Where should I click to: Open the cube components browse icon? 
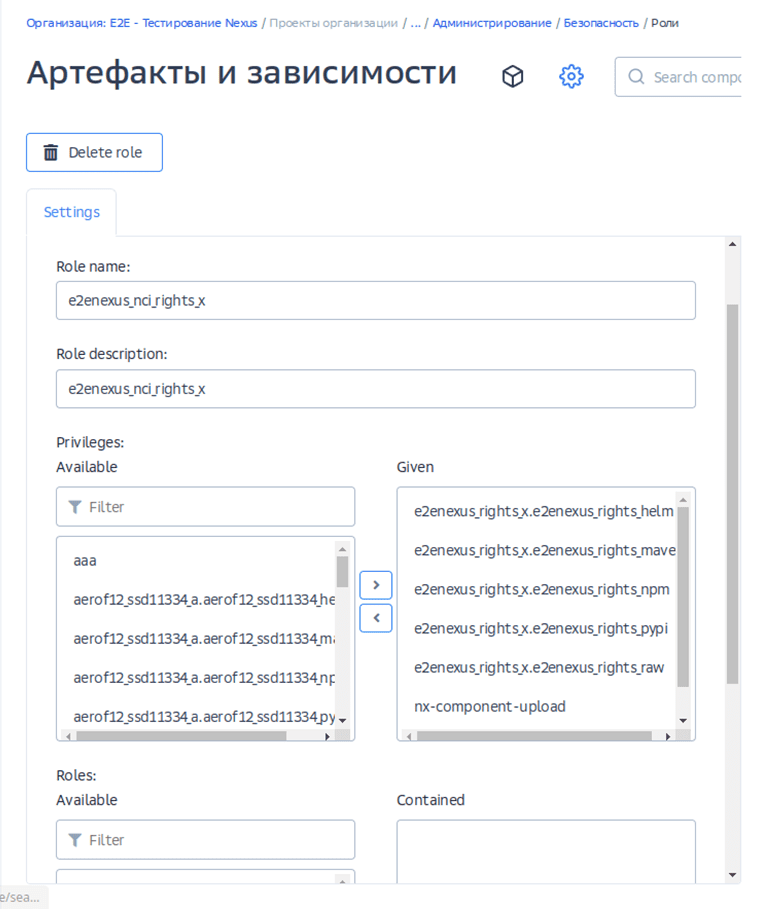pyautogui.click(x=513, y=77)
